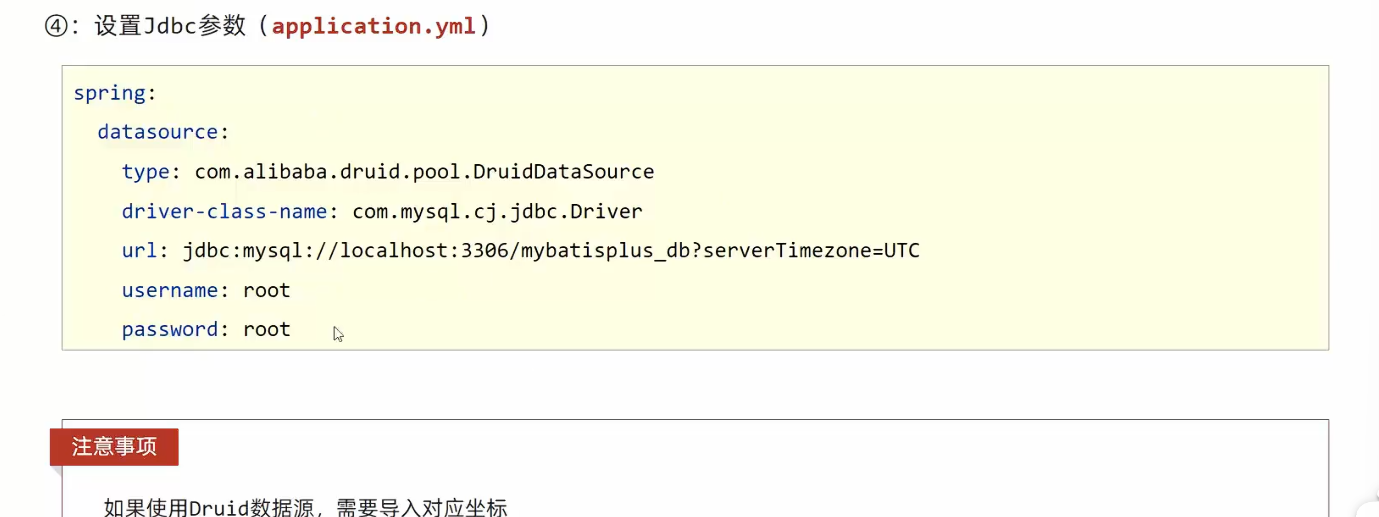Screen dimensions: 1379x517
Task: Click the 注意事项 red label
Action: coord(114,447)
